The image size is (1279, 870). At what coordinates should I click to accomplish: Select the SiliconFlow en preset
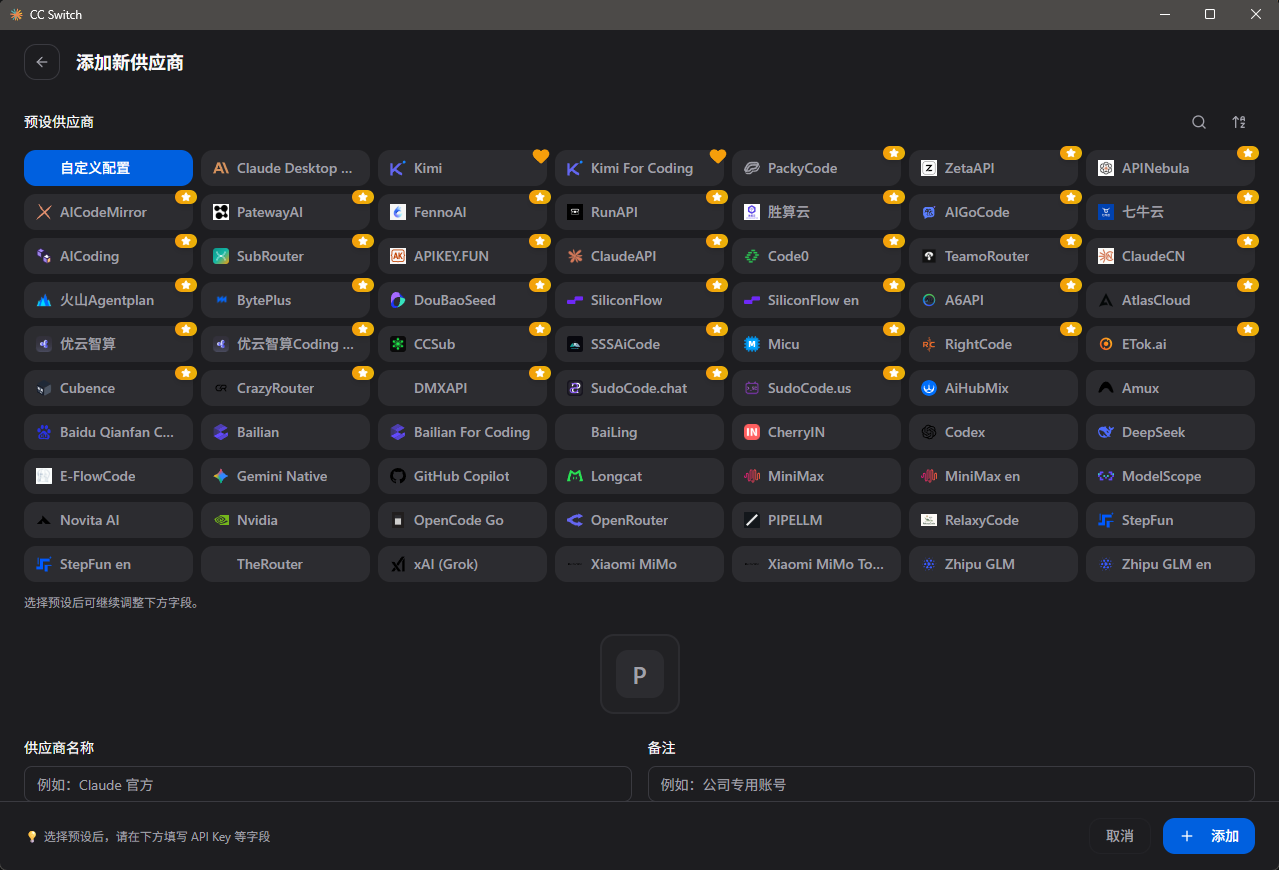[816, 300]
